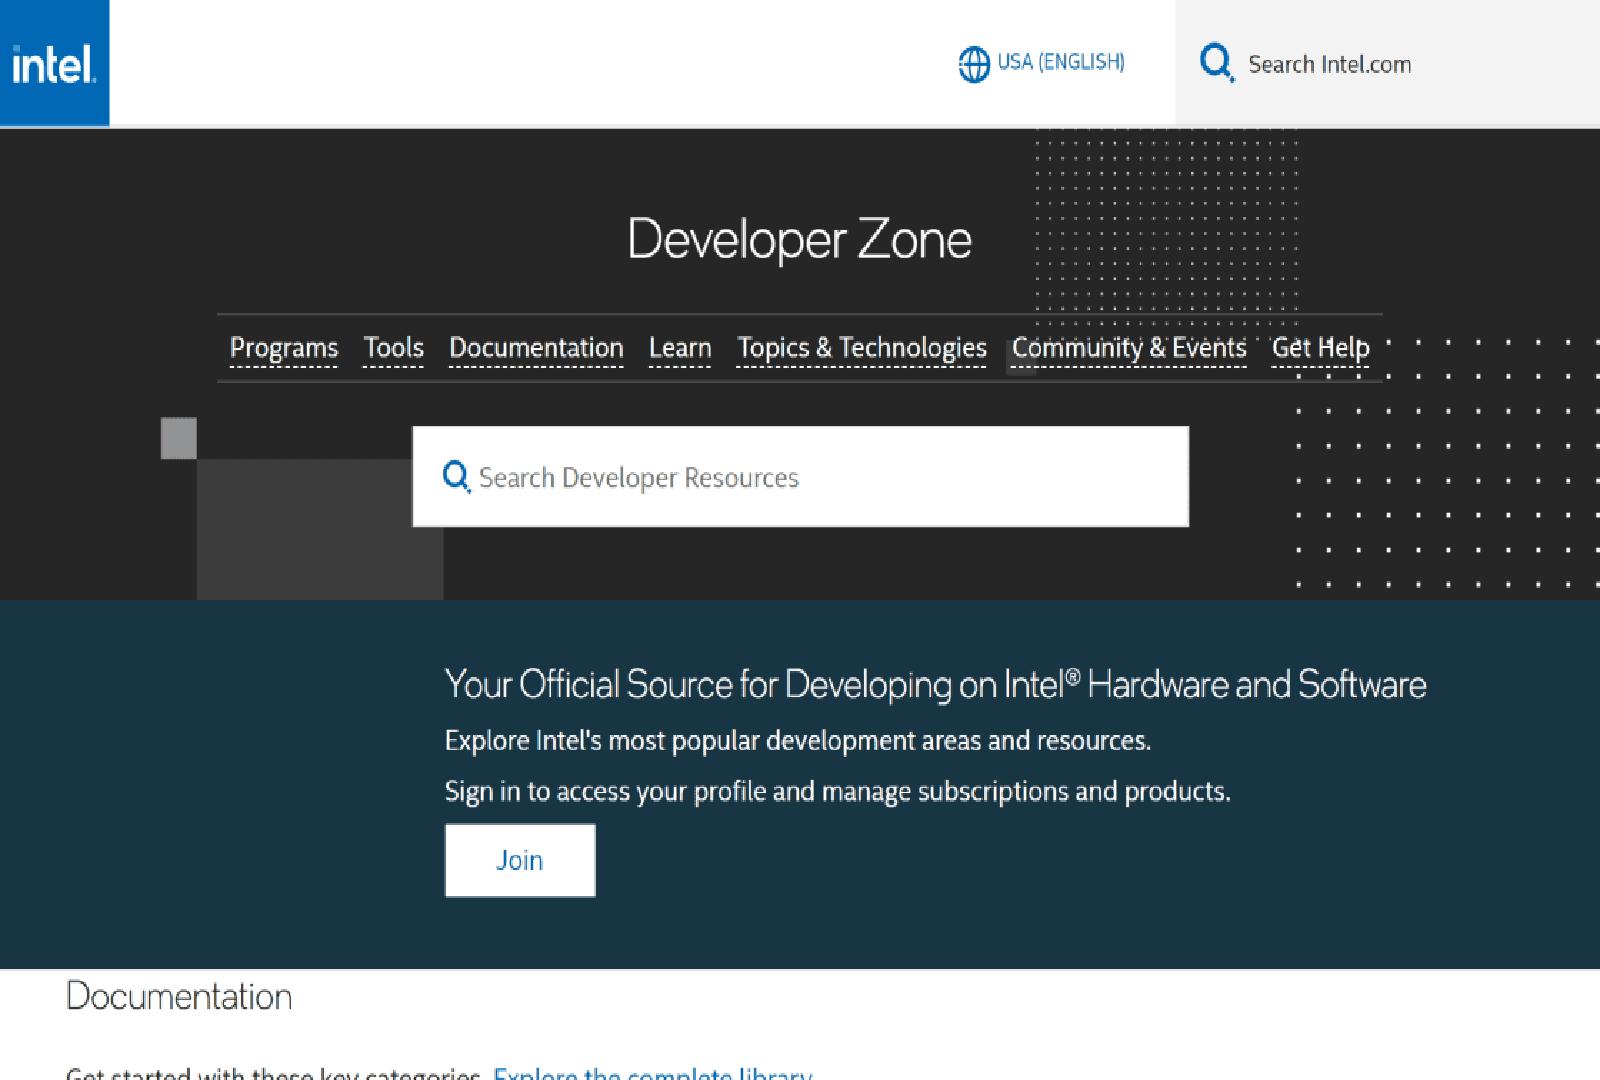Click the header search magnifier icon
Viewport: 1600px width, 1080px height.
pos(1216,63)
